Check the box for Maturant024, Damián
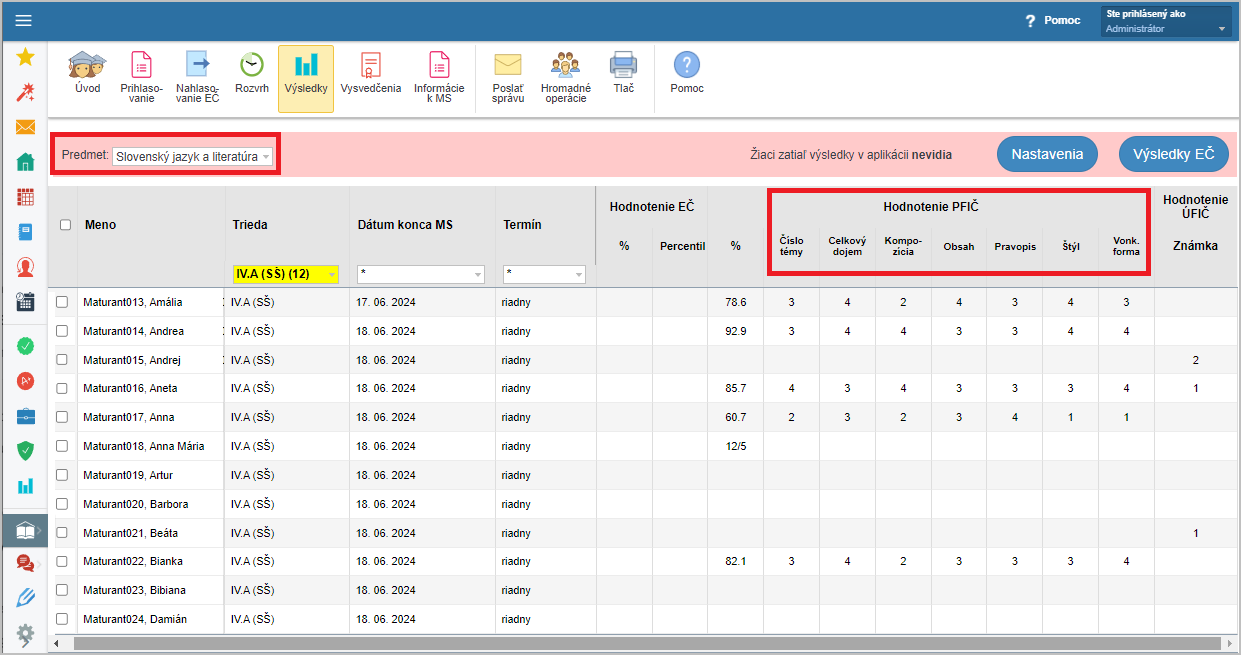Screen dimensions: 1241x655 (x=62, y=619)
